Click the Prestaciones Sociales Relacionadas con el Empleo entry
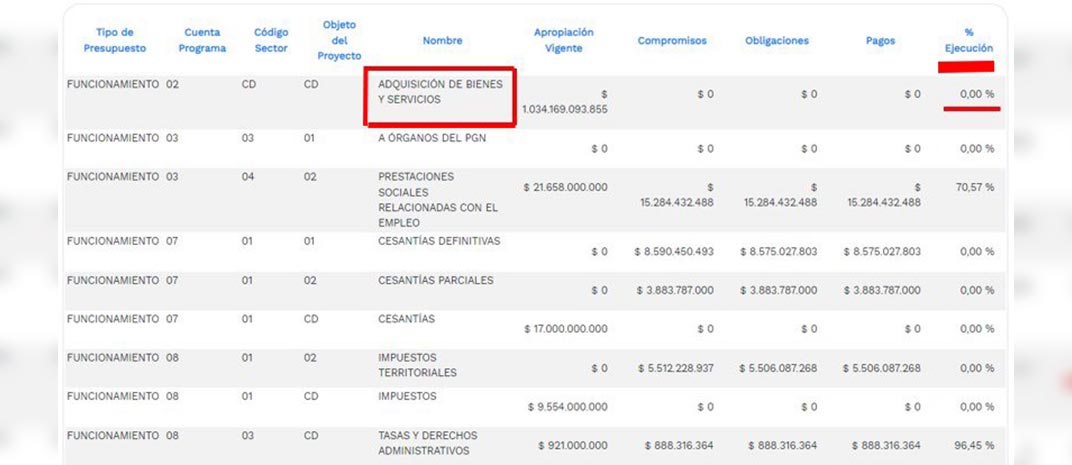Image resolution: width=1072 pixels, height=465 pixels. (x=437, y=200)
